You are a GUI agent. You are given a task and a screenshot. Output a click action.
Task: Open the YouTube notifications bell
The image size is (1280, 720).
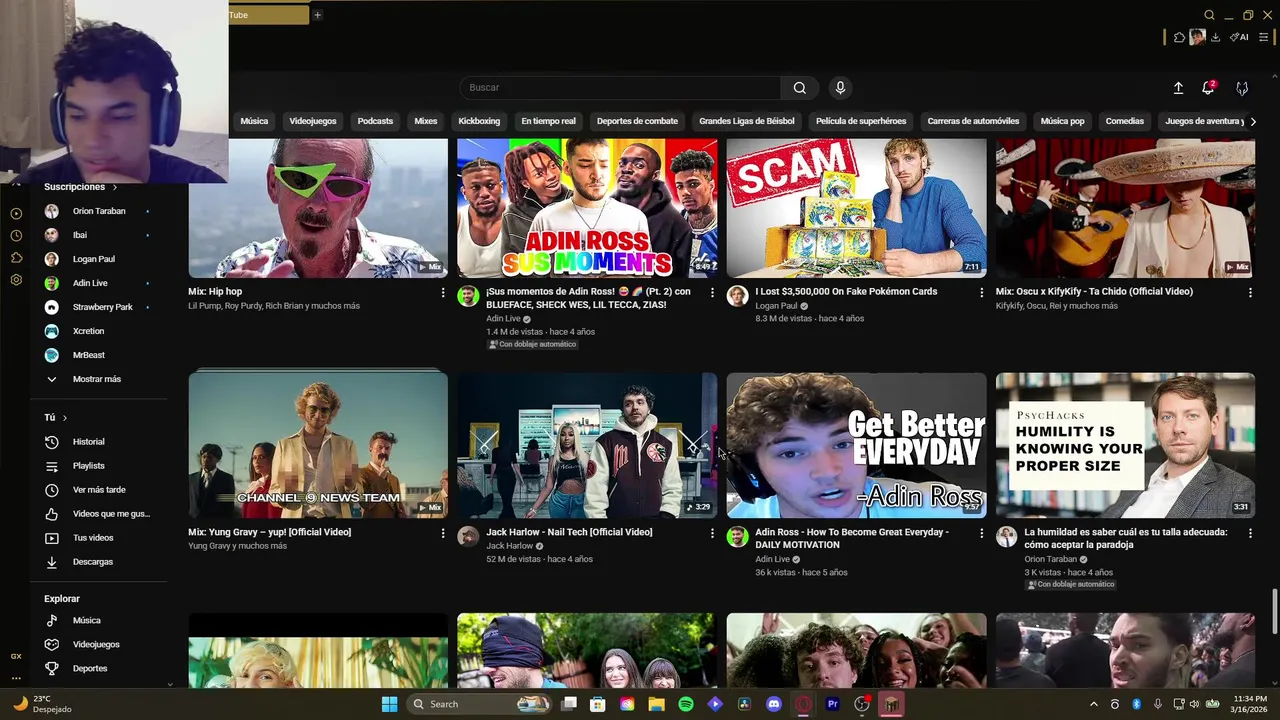[1208, 88]
